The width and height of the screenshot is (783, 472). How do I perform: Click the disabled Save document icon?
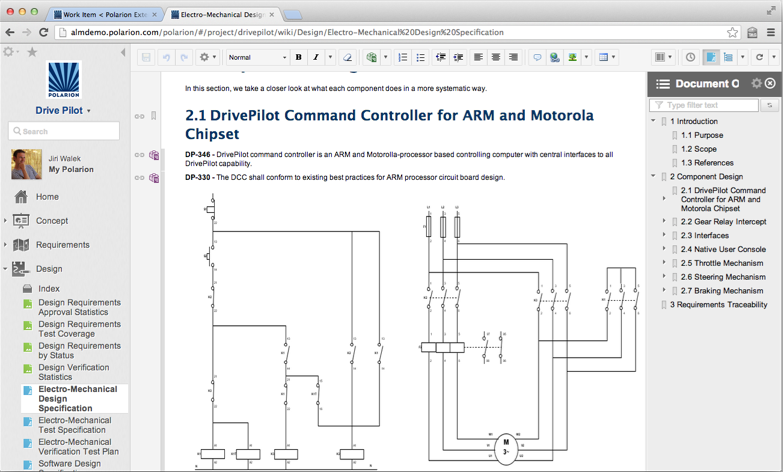pos(146,57)
